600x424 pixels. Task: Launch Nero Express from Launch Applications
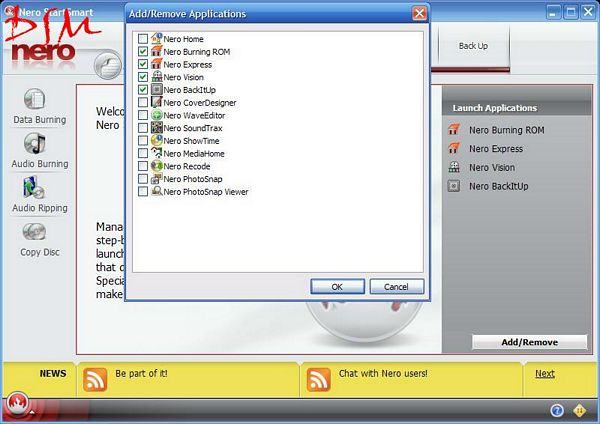[495, 149]
